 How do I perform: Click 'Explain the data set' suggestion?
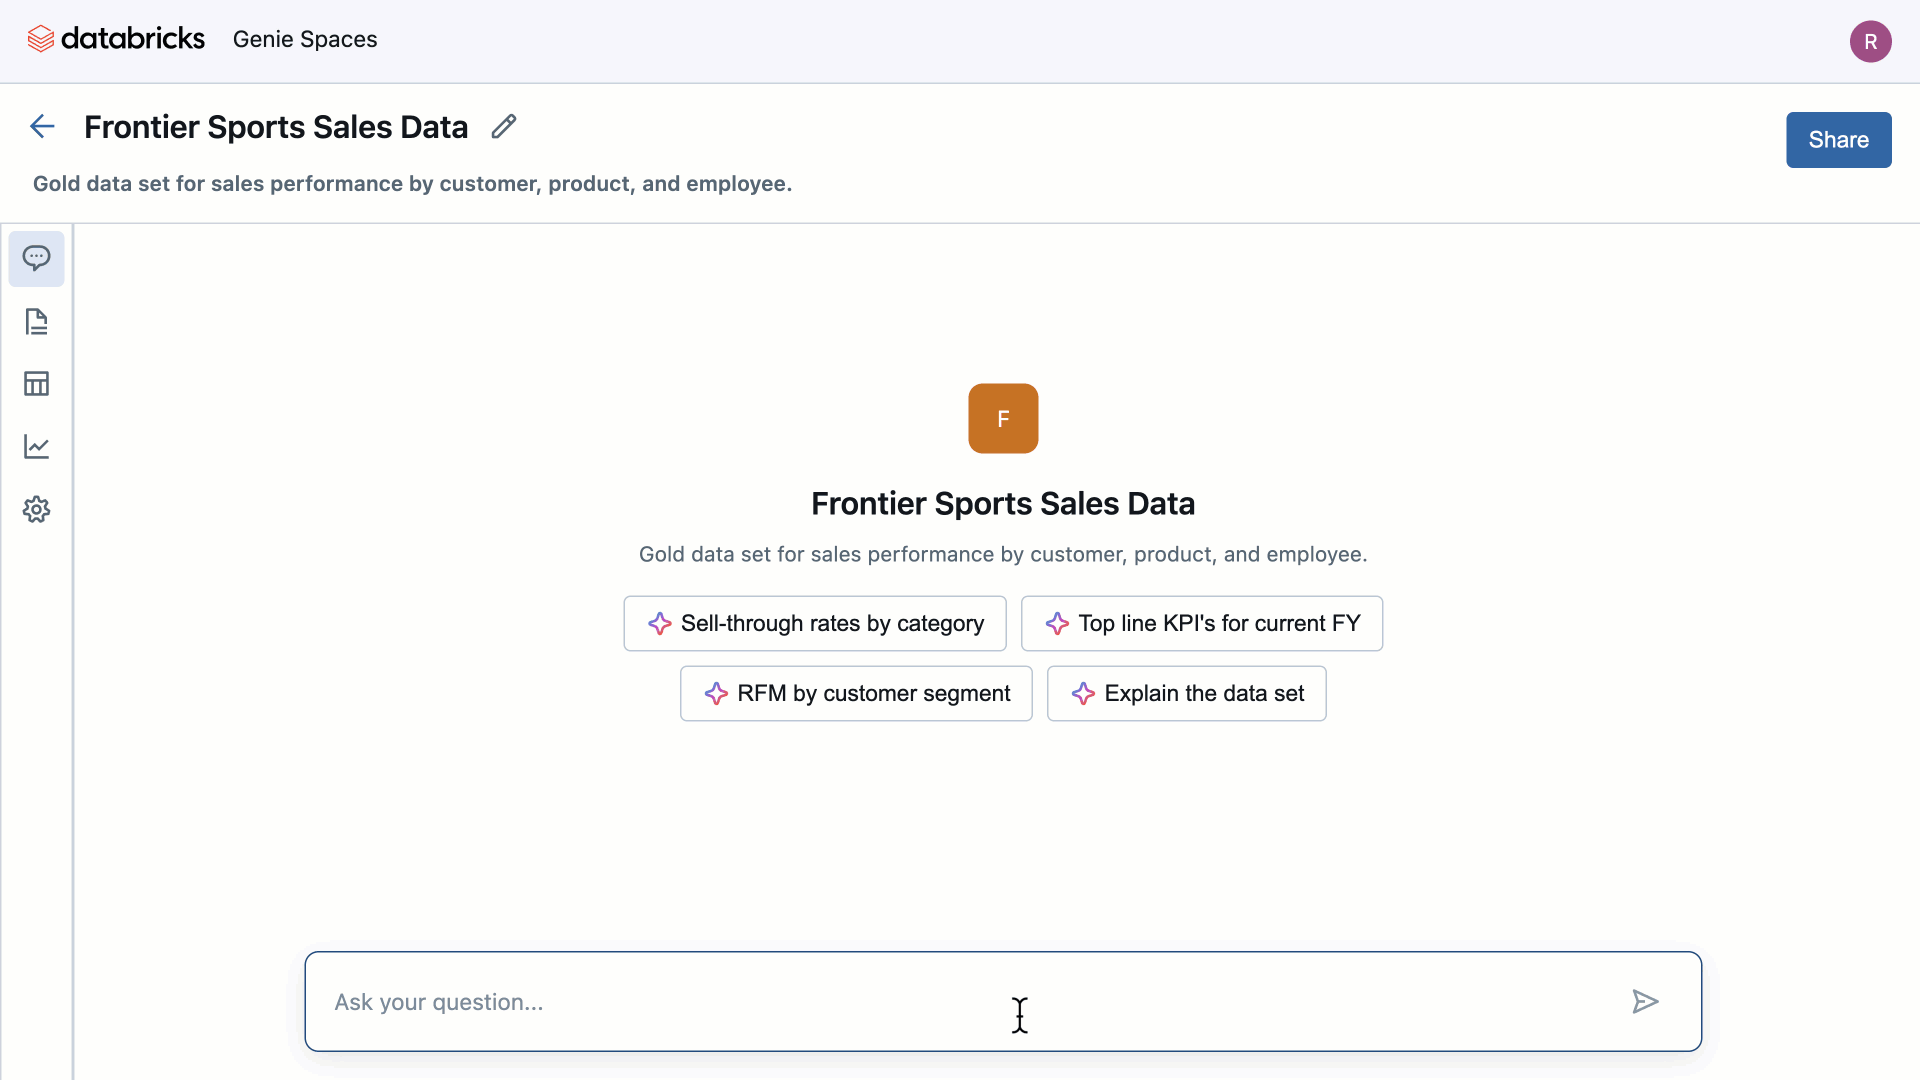point(1185,692)
